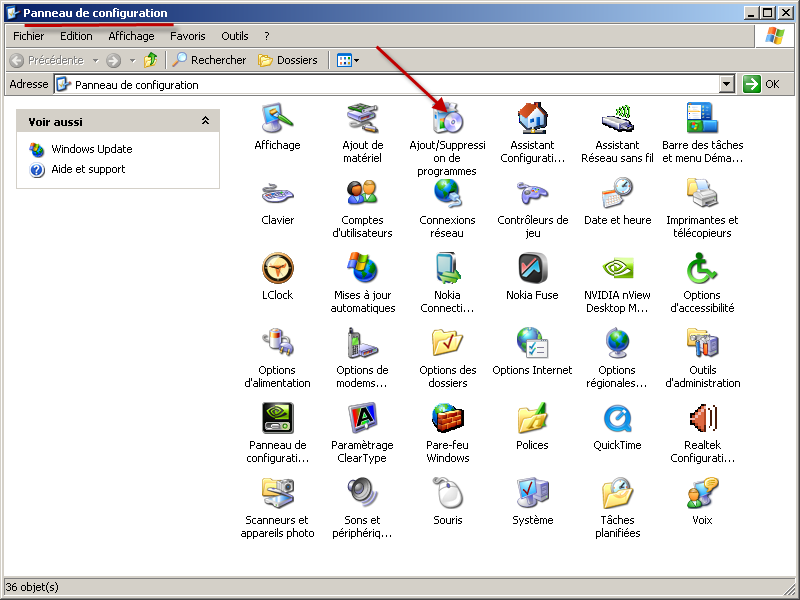Viewport: 800px width, 600px height.
Task: Expand the Précédente history dropdown arrow
Action: pyautogui.click(x=95, y=61)
